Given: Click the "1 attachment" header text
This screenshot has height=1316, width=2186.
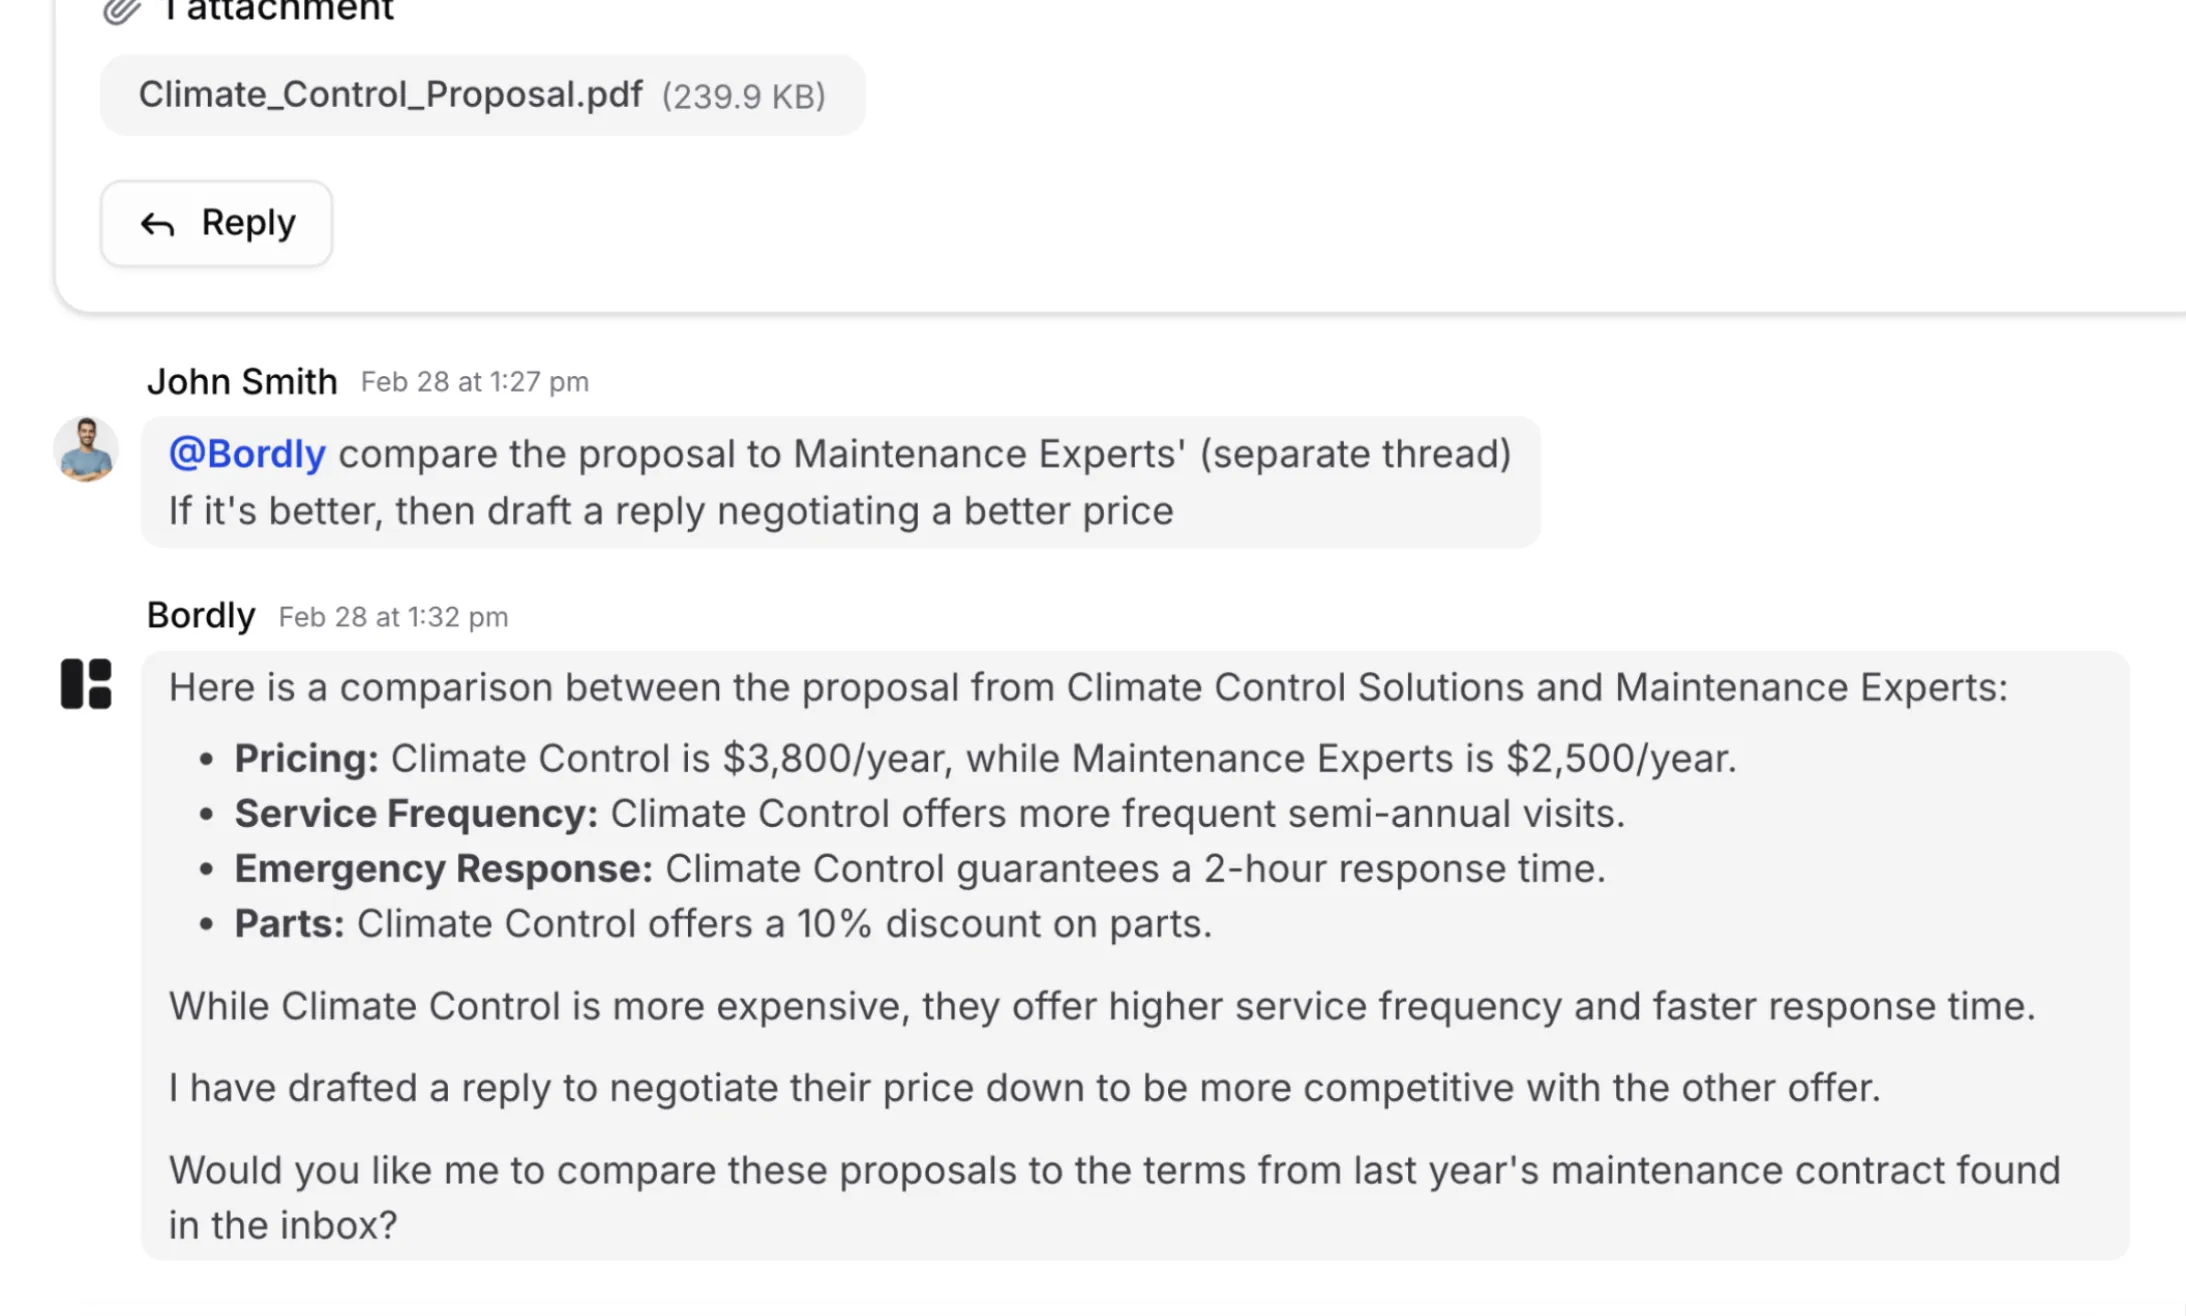Looking at the screenshot, I should tap(279, 11).
